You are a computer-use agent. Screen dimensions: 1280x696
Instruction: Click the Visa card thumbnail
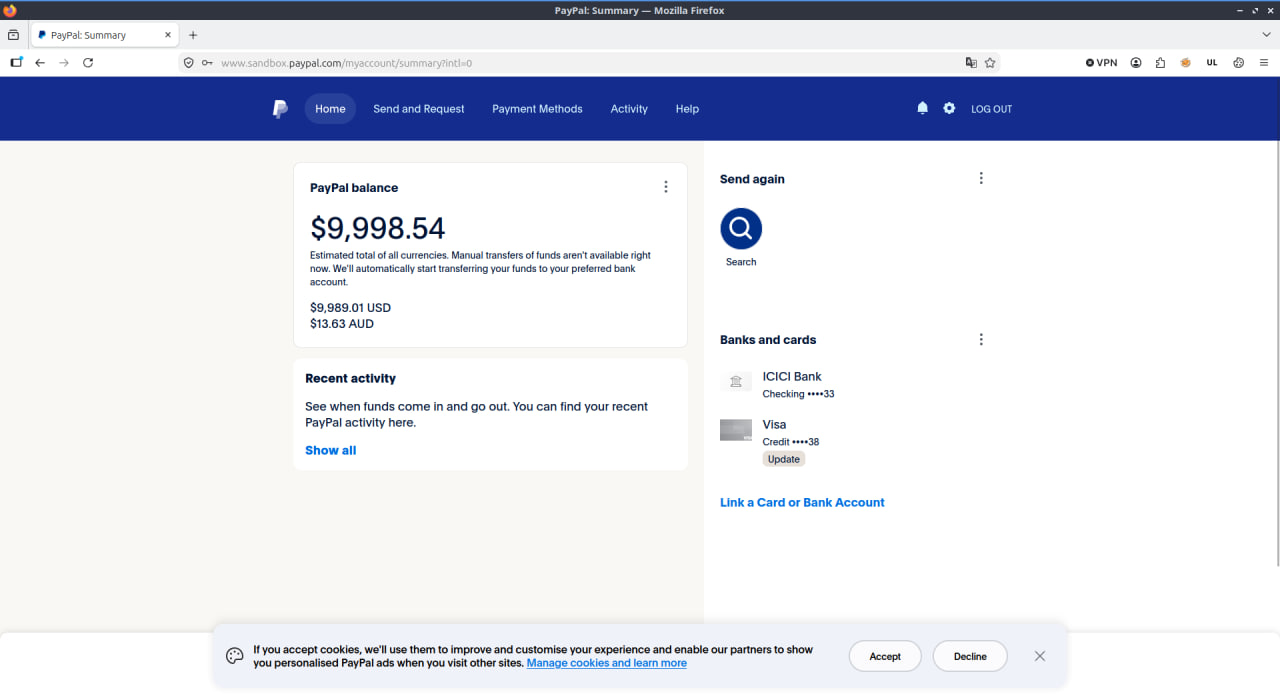coord(736,430)
